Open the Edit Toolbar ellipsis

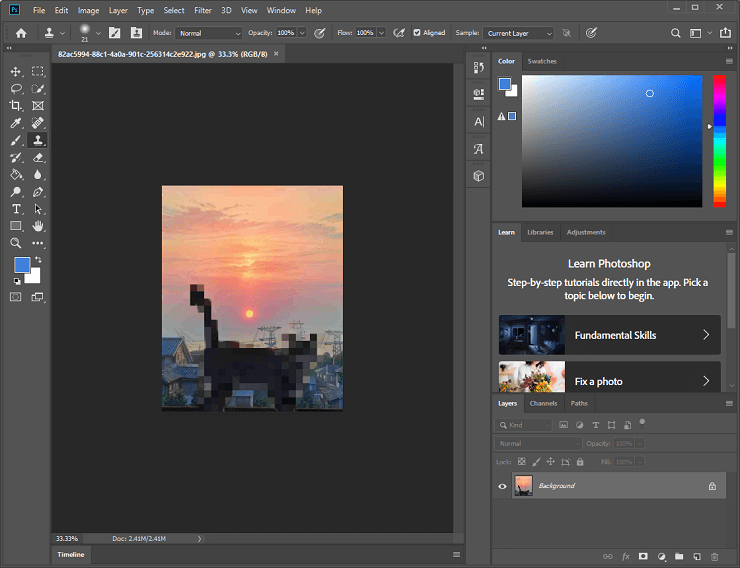tap(38, 243)
